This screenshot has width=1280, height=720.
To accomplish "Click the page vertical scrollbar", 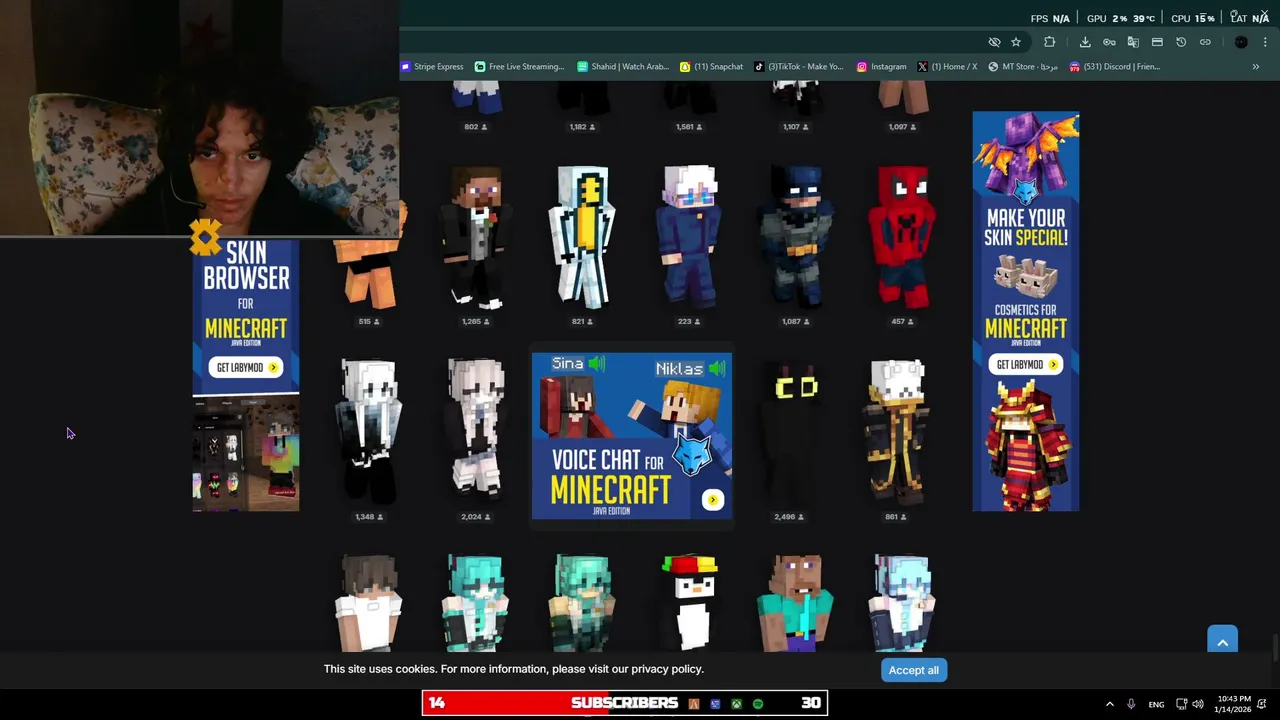I will tap(1275, 648).
